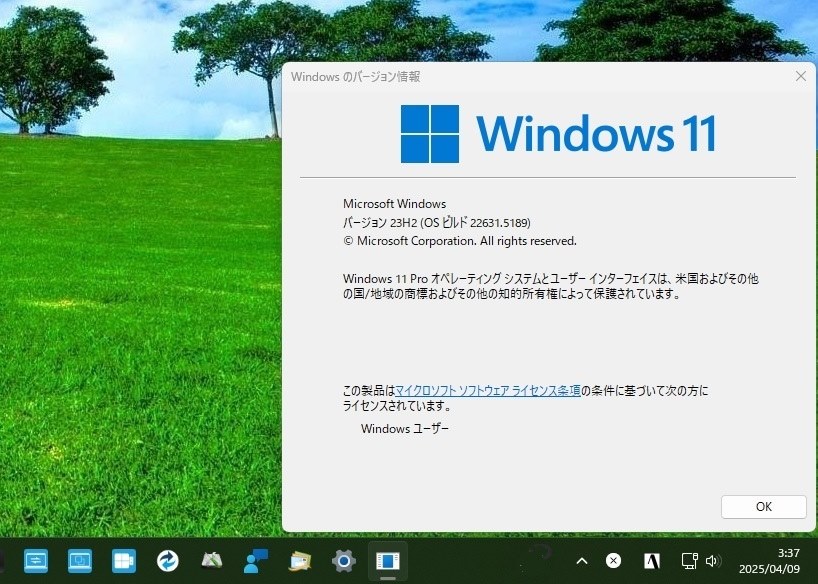Click the first blue laptop taskbar icon
Viewport: 818px width, 584px height.
click(35, 560)
